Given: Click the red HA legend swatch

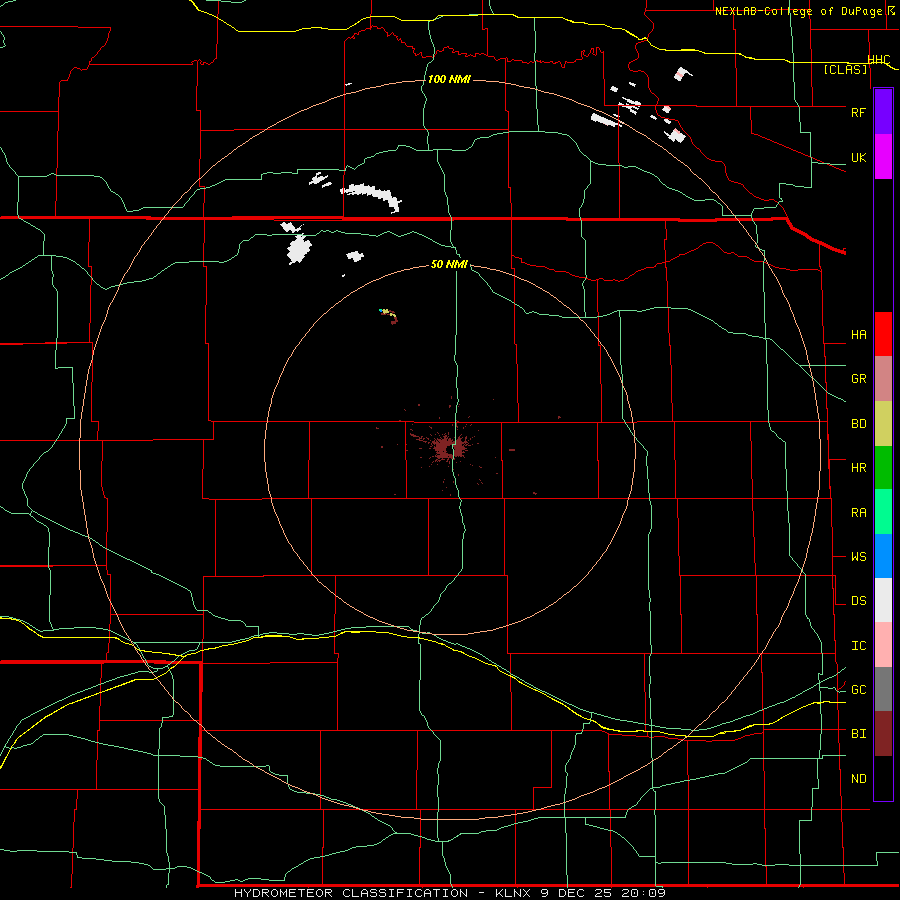Looking at the screenshot, I should pos(883,334).
